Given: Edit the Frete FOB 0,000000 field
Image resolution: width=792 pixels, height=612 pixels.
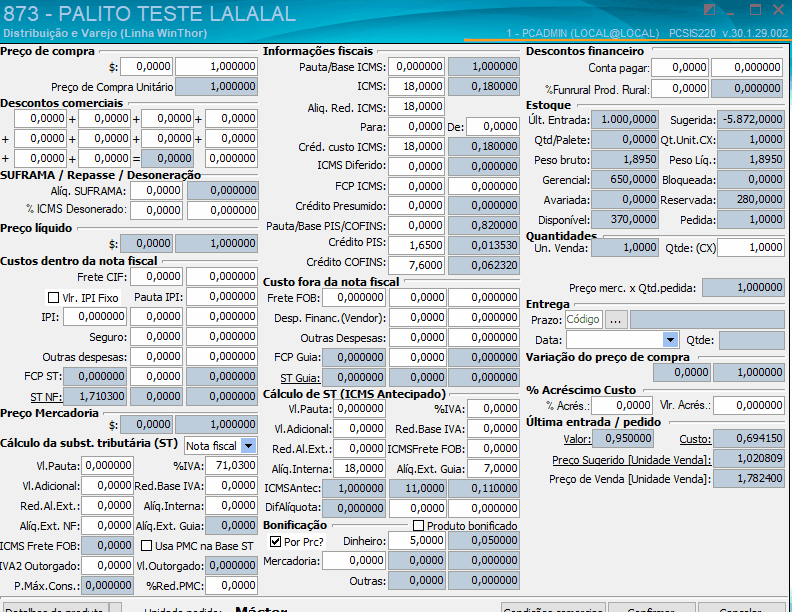Looking at the screenshot, I should point(354,298).
